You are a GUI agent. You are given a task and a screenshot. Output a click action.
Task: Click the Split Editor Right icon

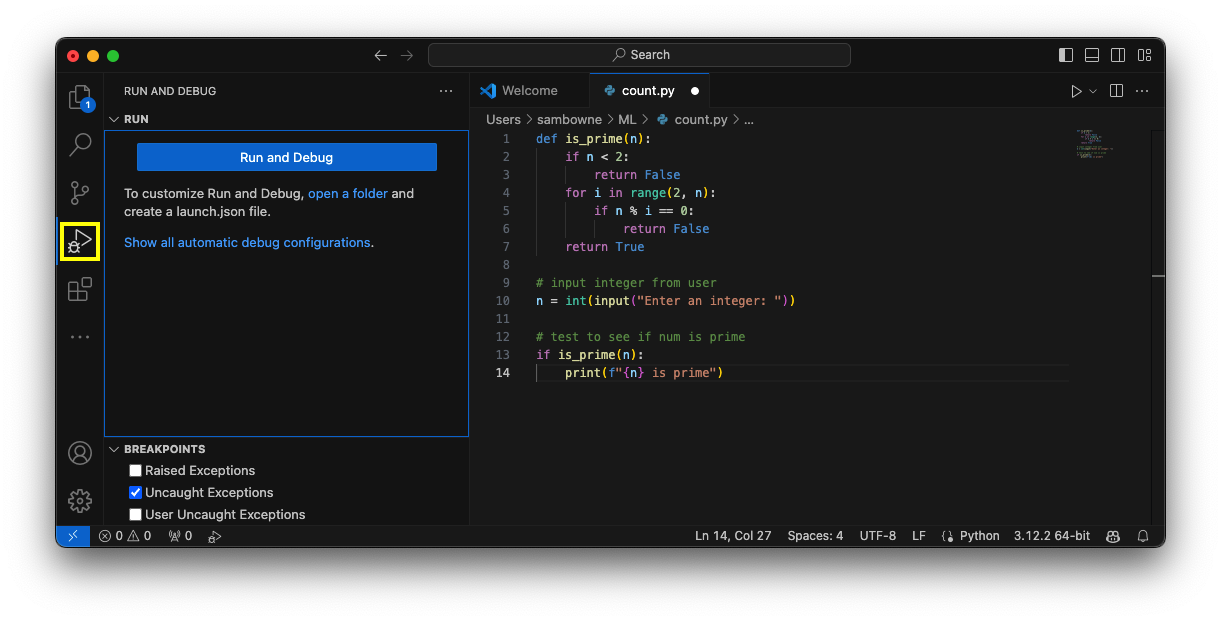click(x=1116, y=91)
